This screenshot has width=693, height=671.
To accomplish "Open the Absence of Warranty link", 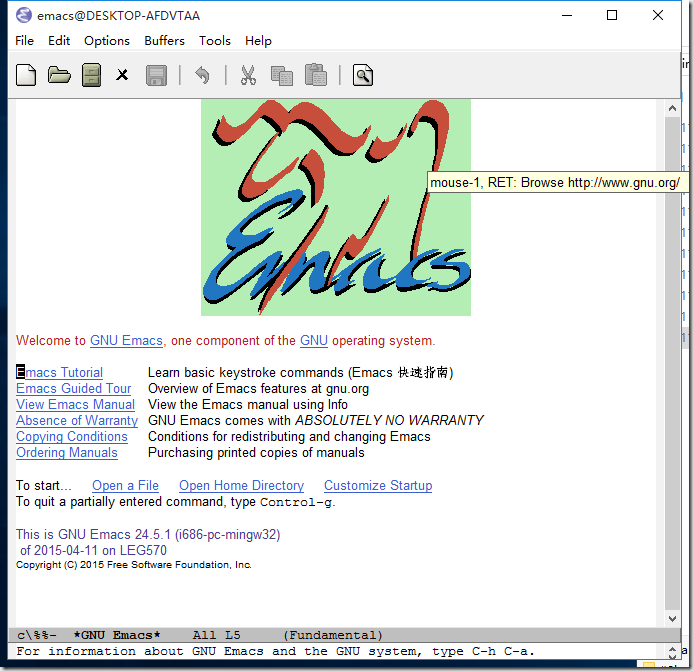I will [x=77, y=420].
